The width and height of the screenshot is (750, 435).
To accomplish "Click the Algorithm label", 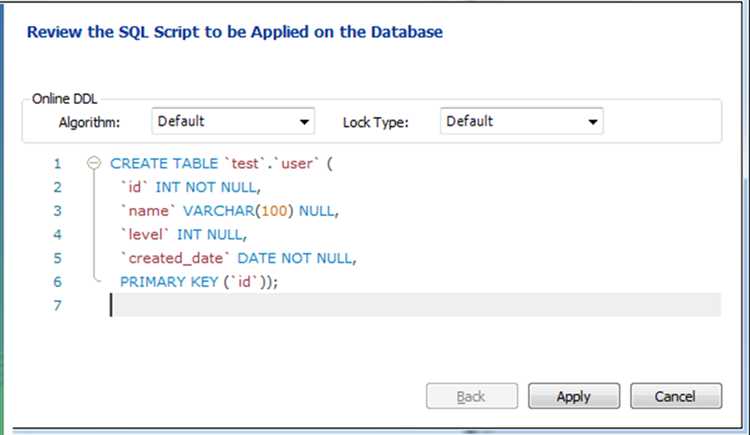I will point(89,122).
